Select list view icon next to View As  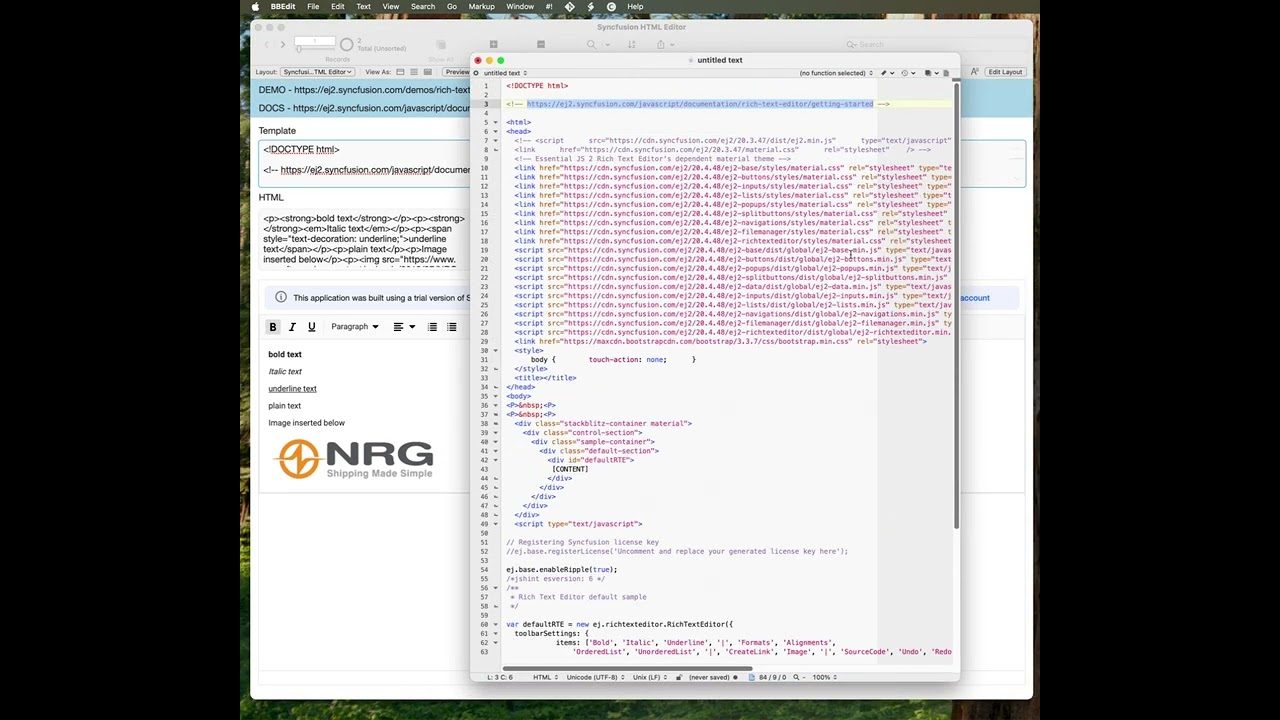pyautogui.click(x=414, y=72)
